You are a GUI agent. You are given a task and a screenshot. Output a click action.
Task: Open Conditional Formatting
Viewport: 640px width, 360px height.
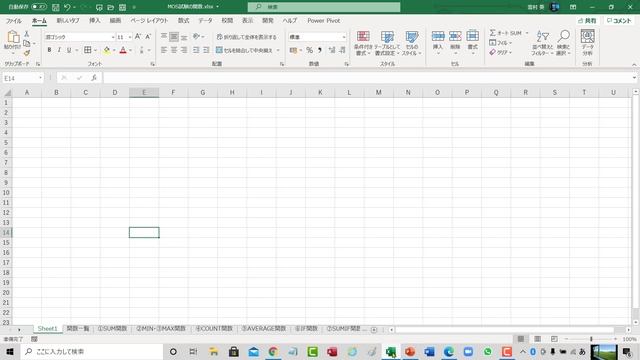363,43
